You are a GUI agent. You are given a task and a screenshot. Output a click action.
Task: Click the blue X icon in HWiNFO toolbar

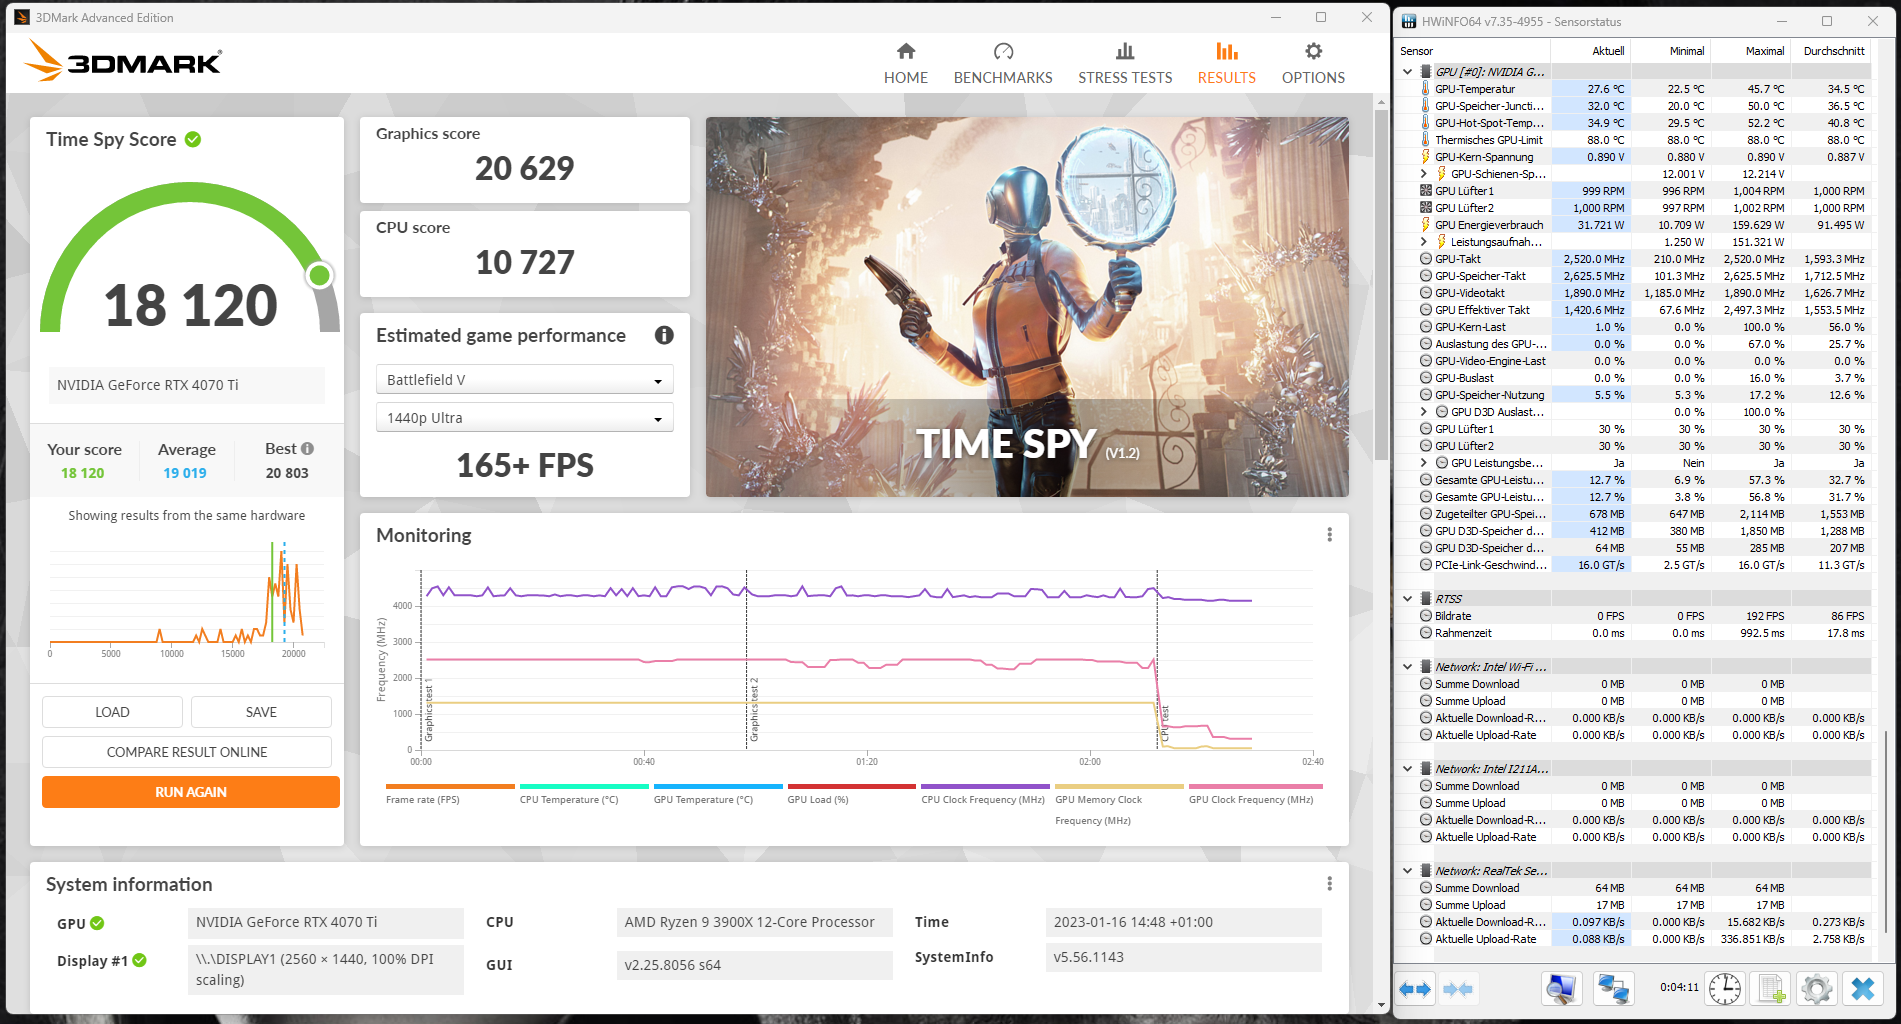click(x=1863, y=989)
